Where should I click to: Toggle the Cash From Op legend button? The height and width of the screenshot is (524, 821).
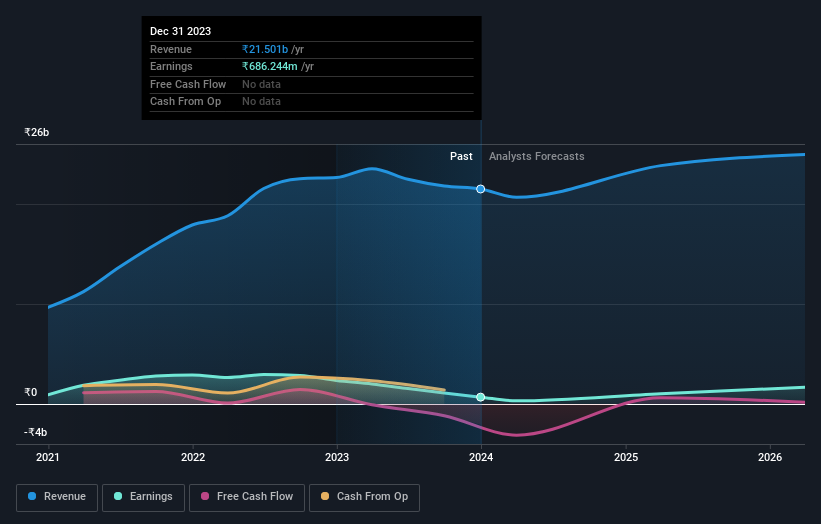coord(364,497)
